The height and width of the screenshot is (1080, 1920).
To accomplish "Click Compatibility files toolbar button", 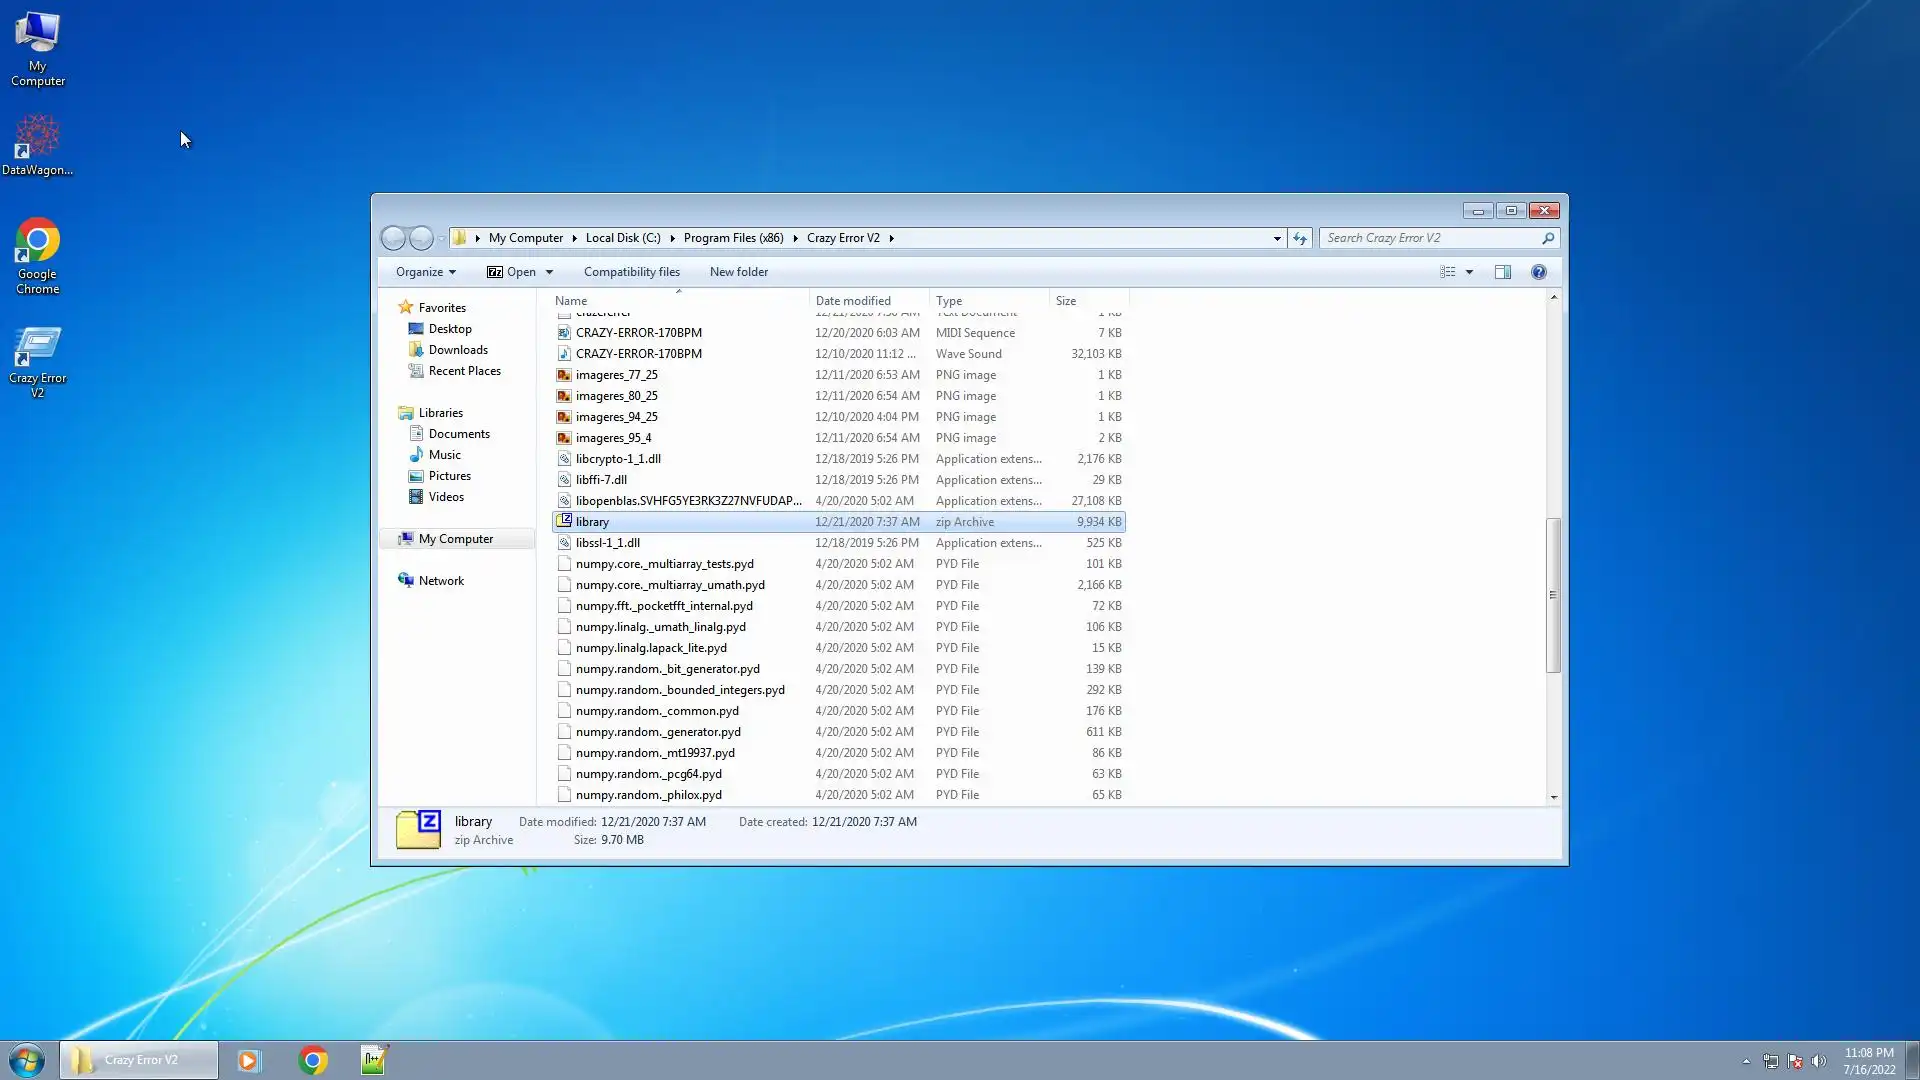I will [x=631, y=272].
